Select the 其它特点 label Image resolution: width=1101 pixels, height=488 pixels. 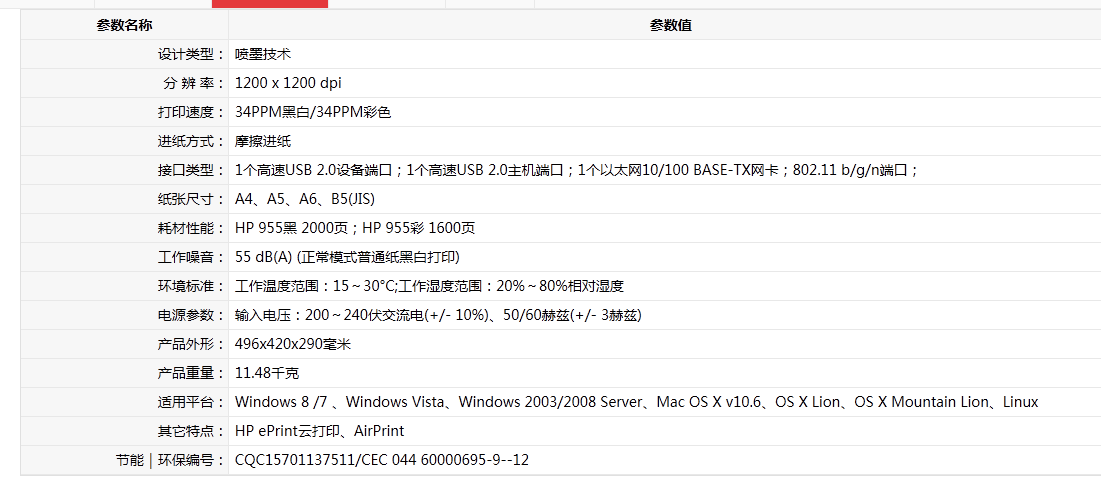[x=190, y=431]
